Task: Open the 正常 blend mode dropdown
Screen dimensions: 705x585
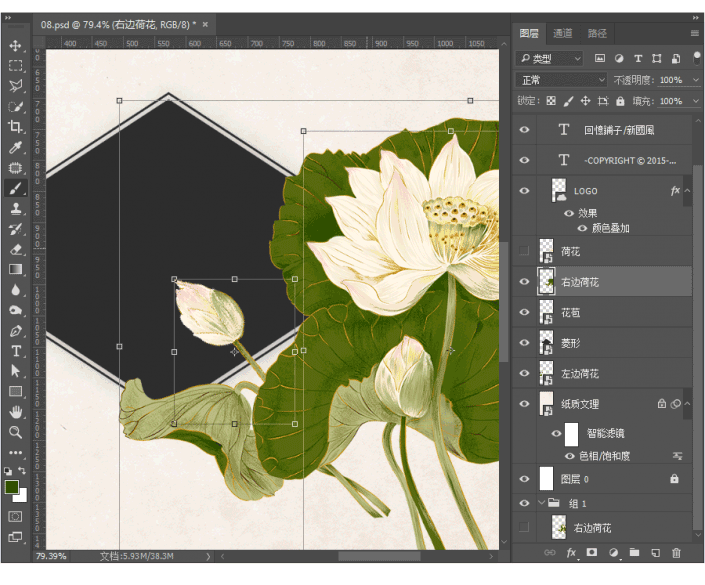Action: tap(561, 80)
